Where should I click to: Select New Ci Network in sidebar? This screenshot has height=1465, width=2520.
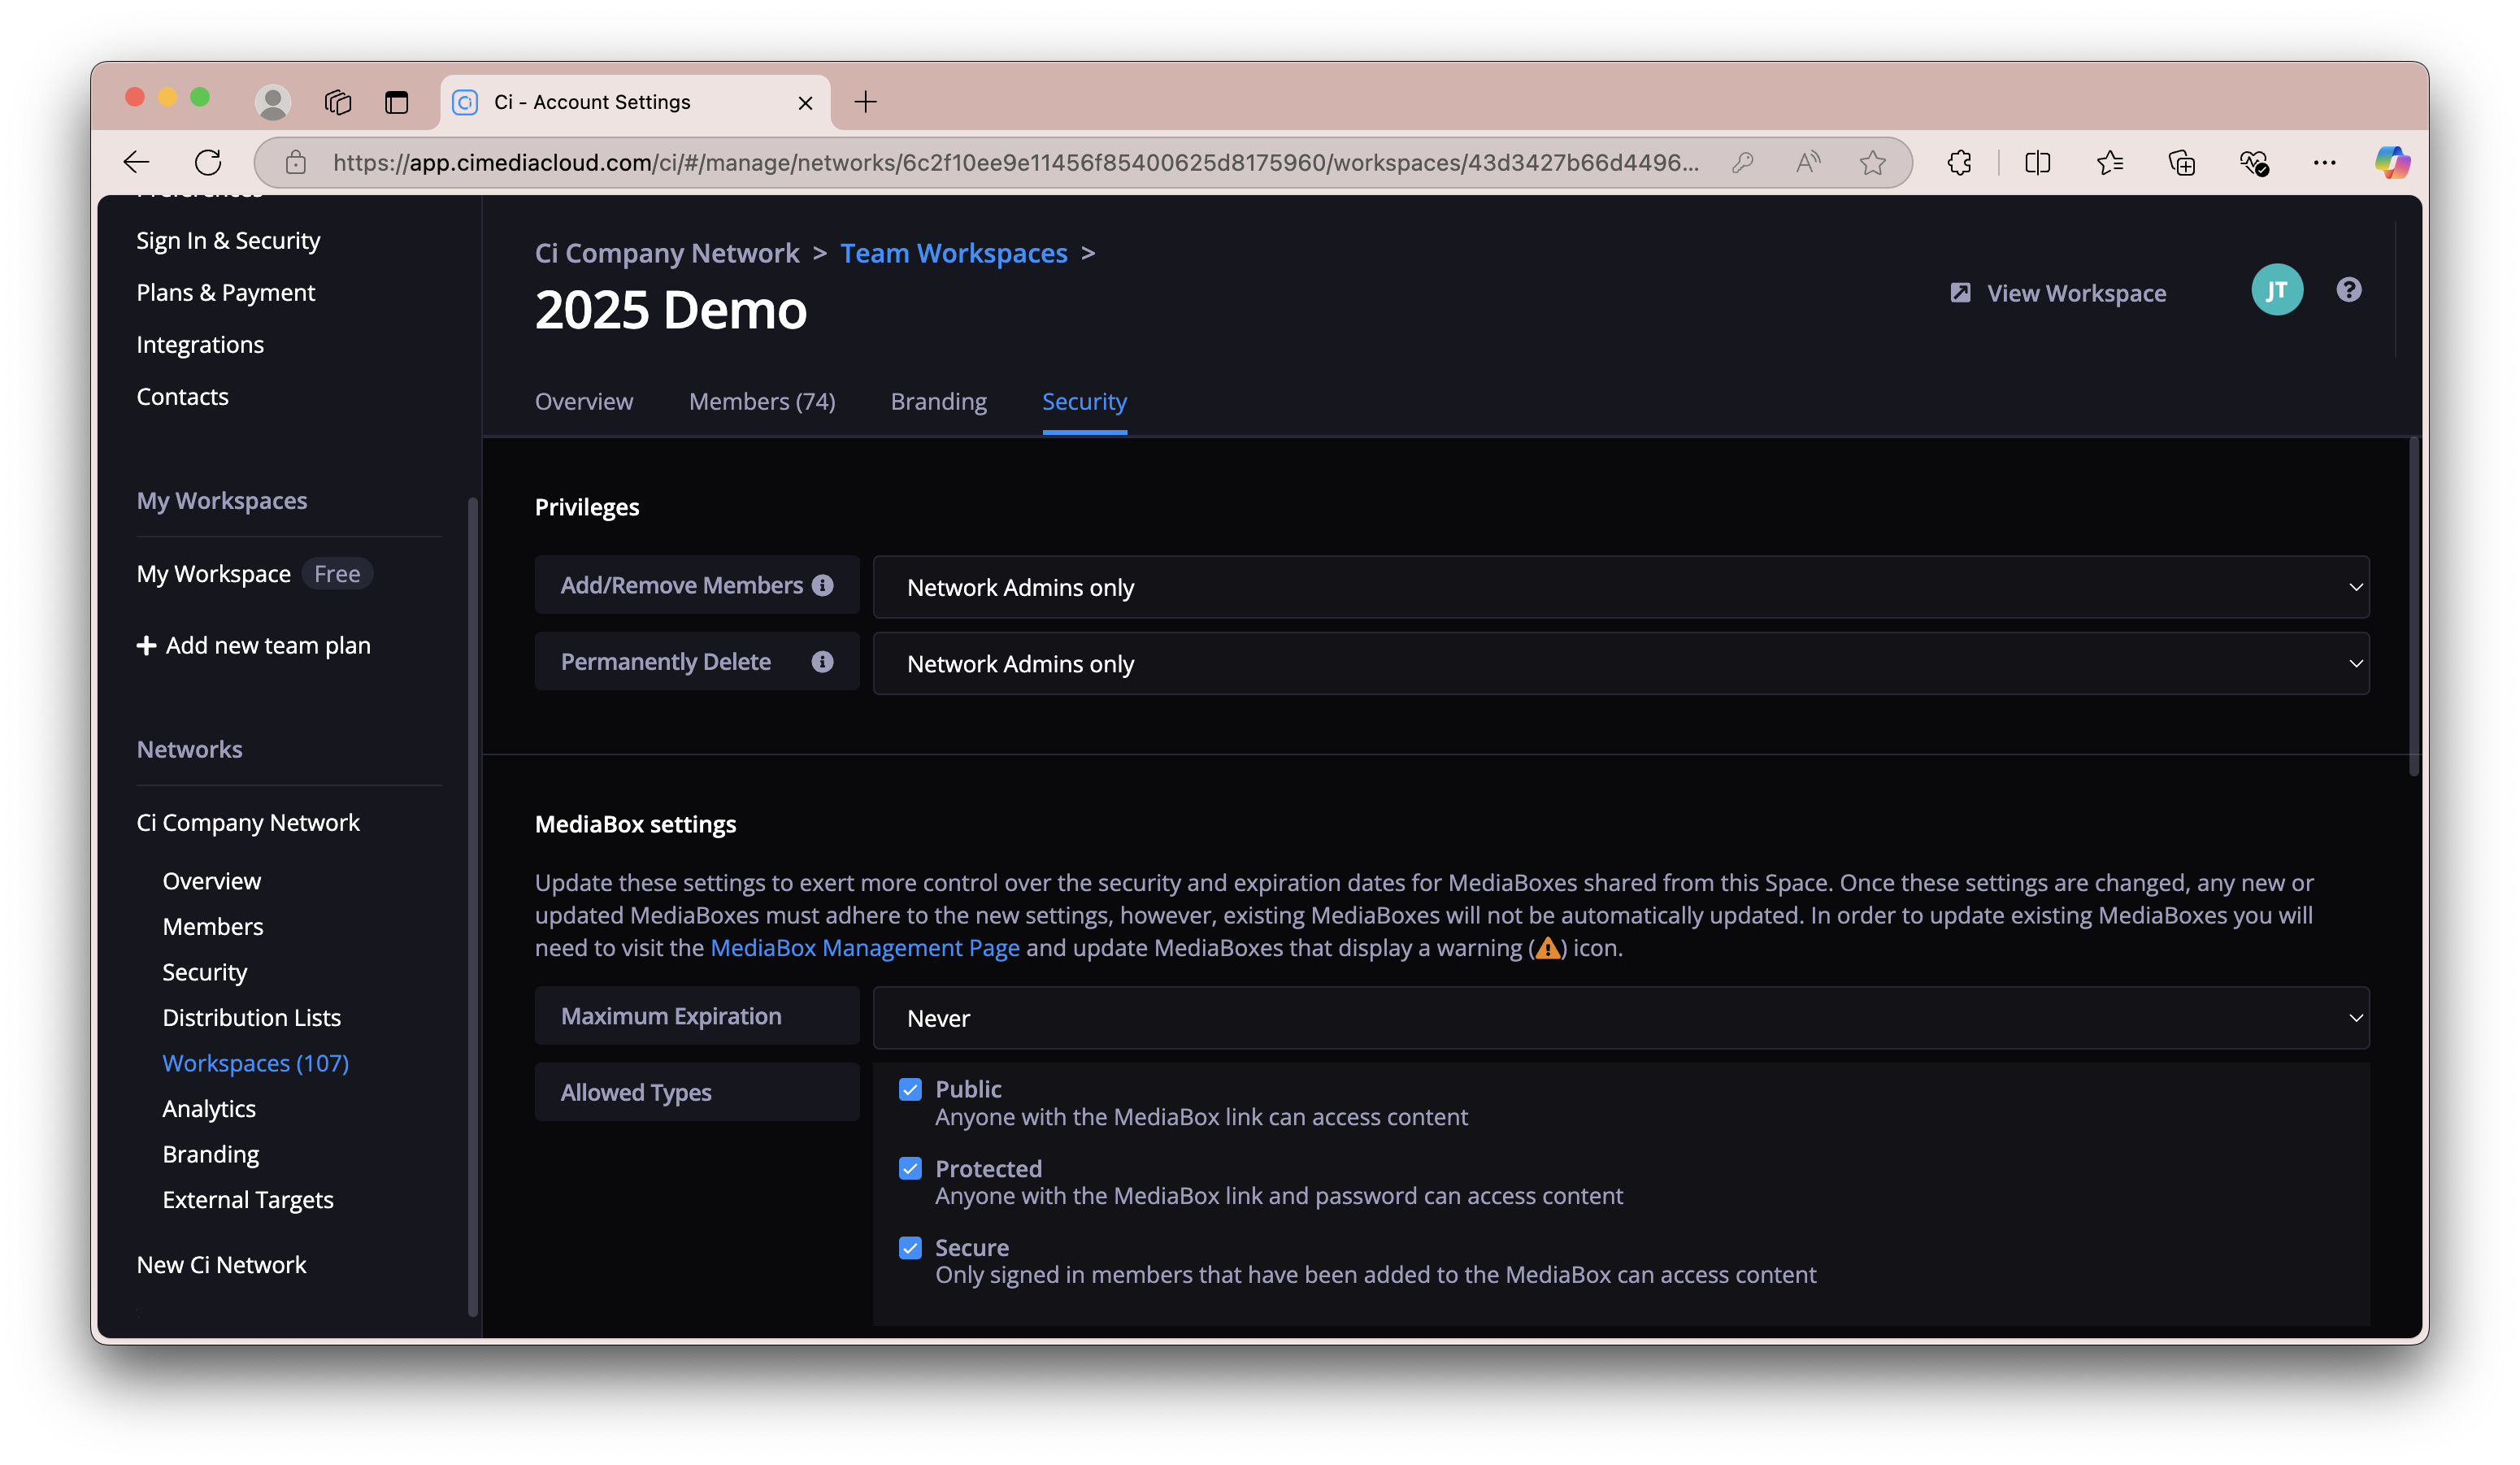222,1265
